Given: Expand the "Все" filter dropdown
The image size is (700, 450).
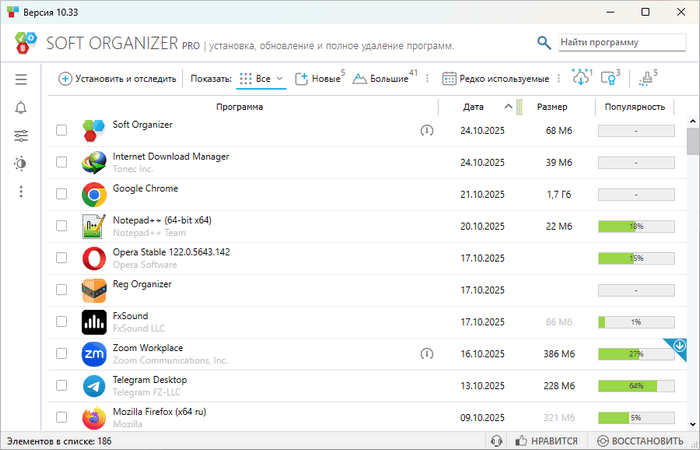Looking at the screenshot, I should point(280,79).
